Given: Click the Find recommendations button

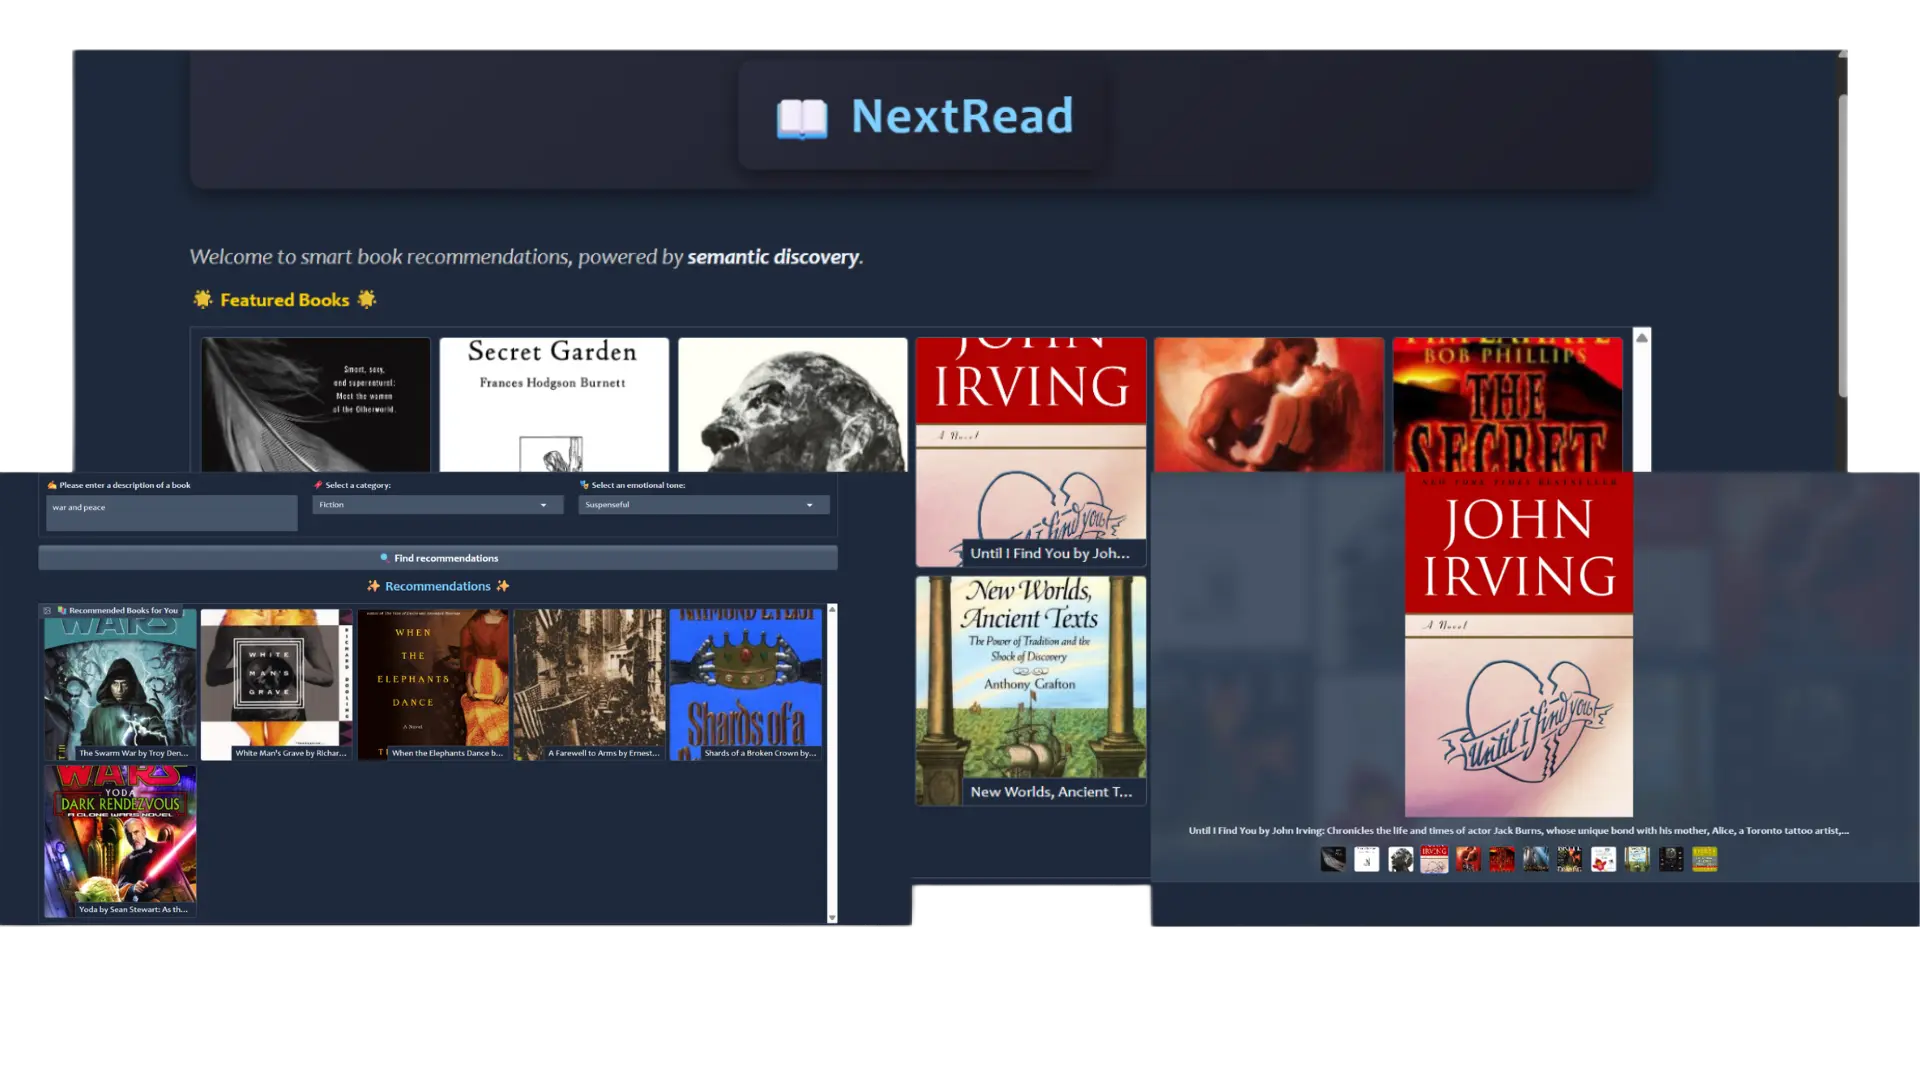Looking at the screenshot, I should click(438, 558).
